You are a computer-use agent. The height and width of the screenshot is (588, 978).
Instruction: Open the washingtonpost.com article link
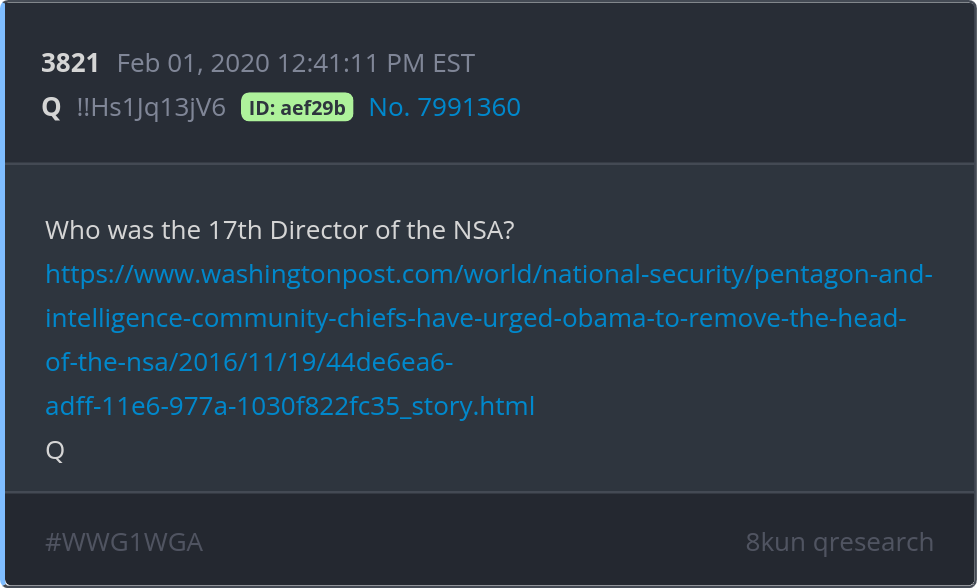(300, 274)
